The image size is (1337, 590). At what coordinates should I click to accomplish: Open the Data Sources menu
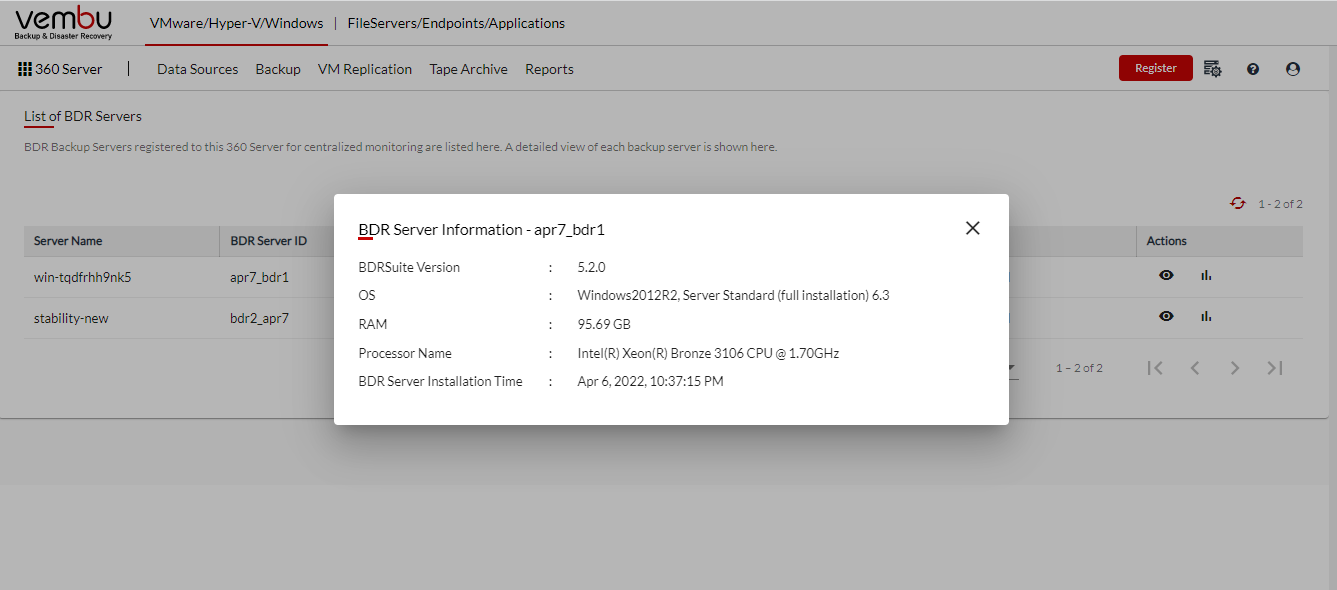click(198, 69)
